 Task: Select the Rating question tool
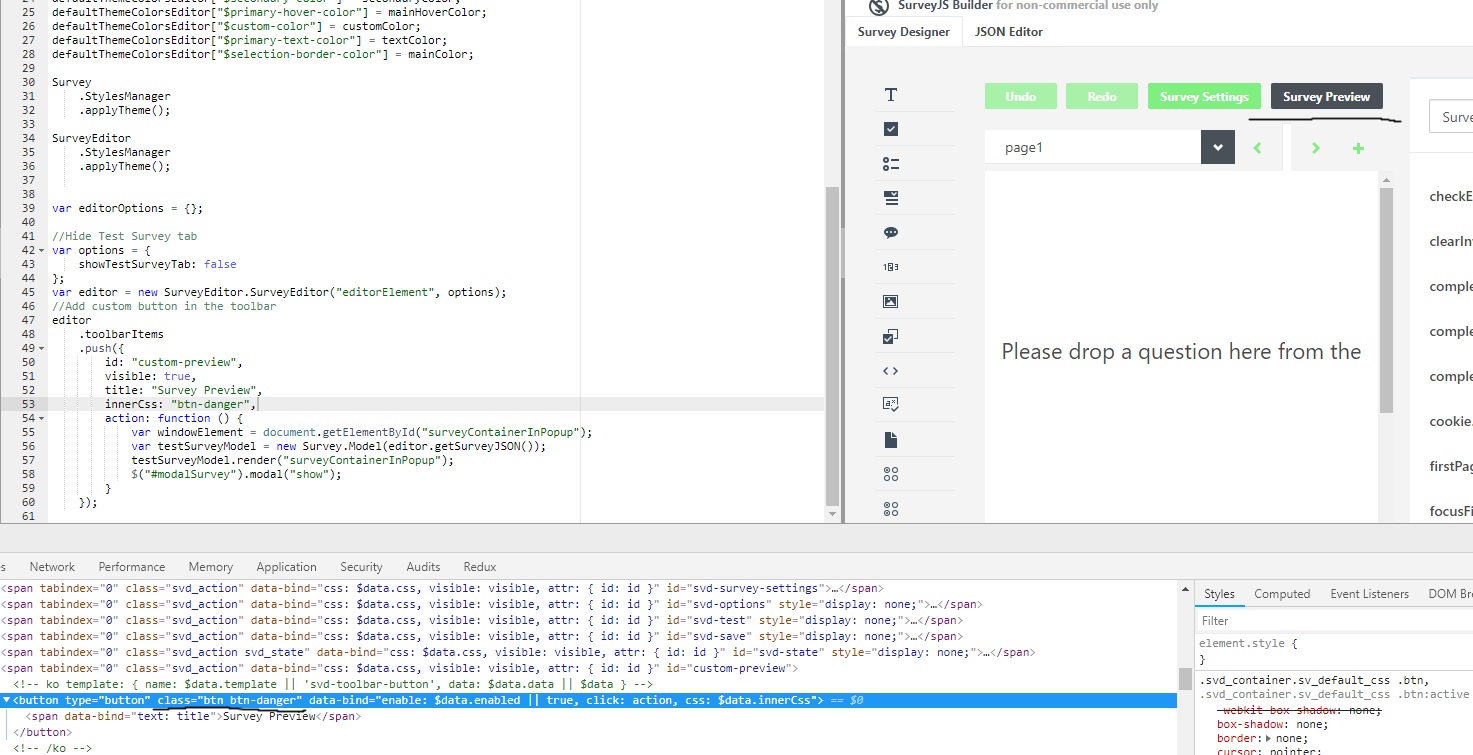tap(890, 266)
